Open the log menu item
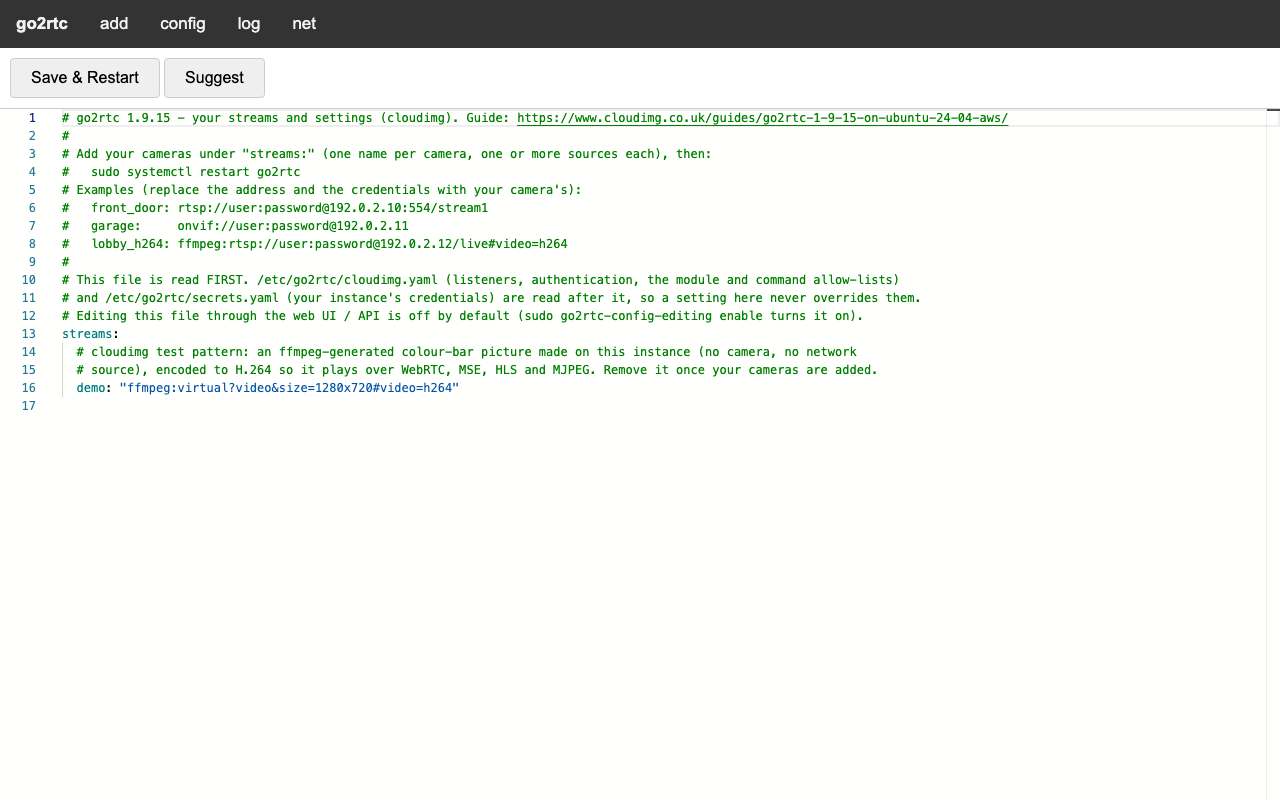This screenshot has width=1280, height=800. pos(249,23)
